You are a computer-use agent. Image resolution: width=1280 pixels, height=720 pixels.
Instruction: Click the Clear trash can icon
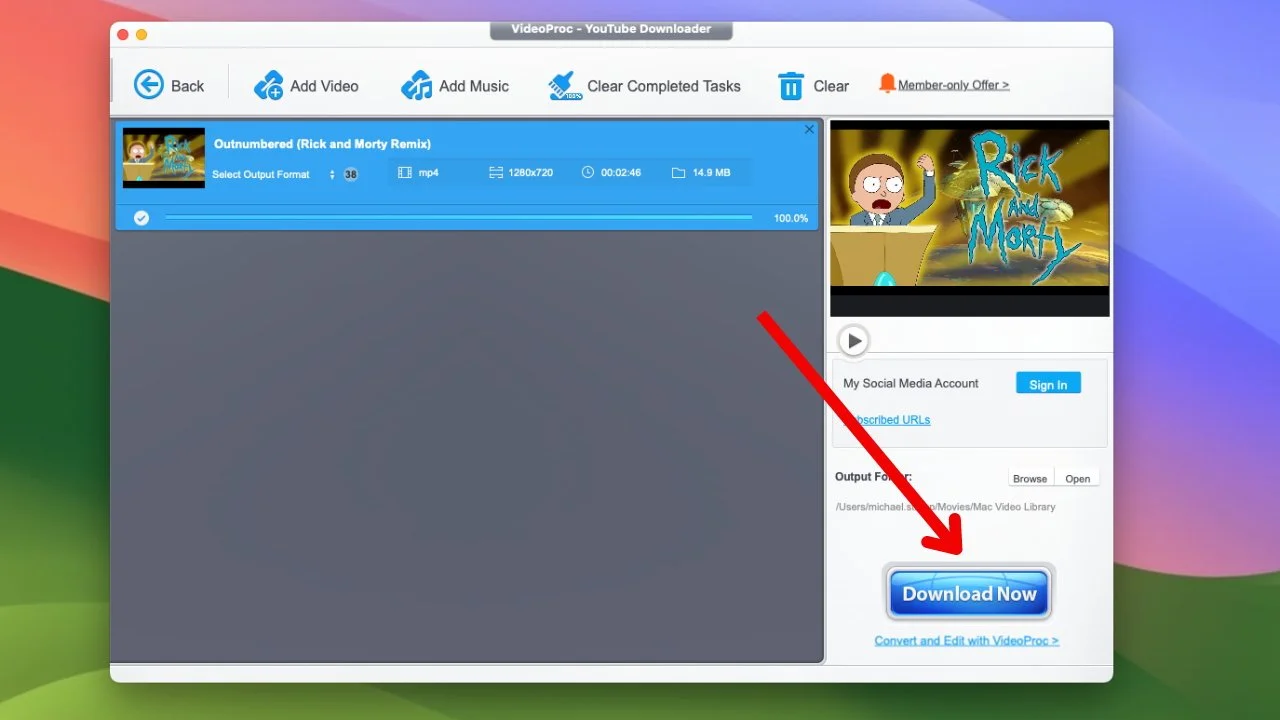(x=791, y=86)
